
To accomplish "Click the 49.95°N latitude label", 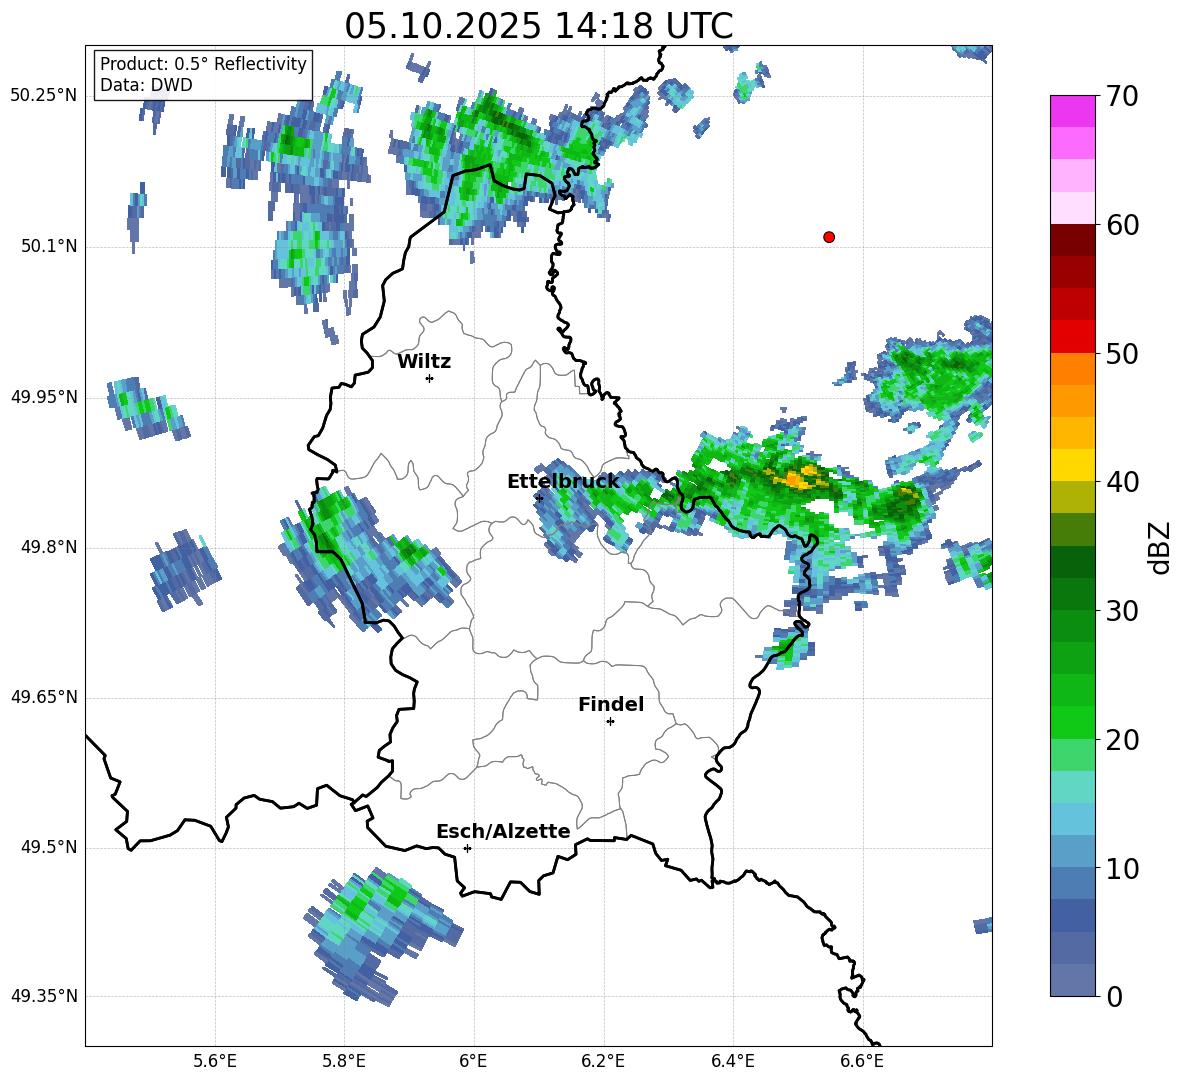I will click(x=44, y=397).
